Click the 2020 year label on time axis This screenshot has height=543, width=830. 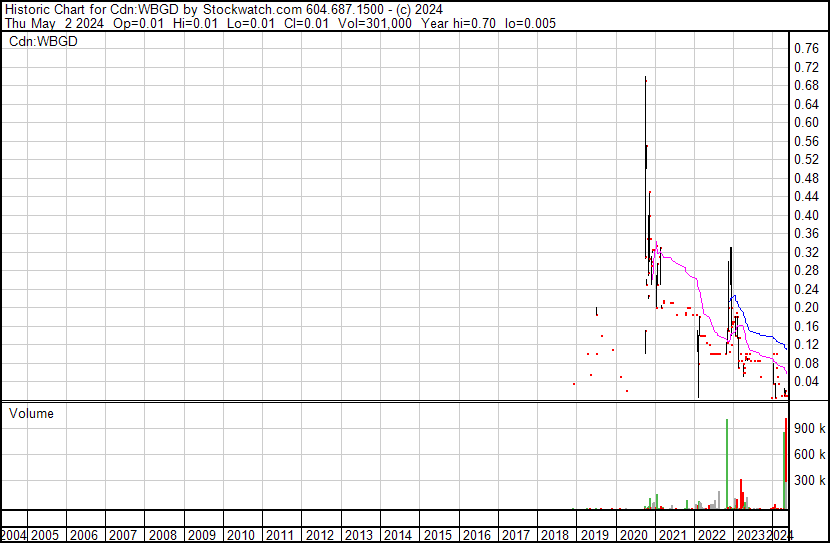point(634,536)
